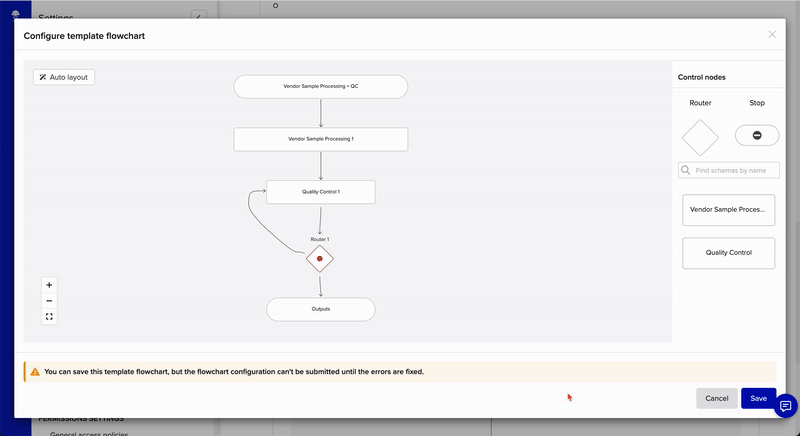Click the fit-to-screen icon

(49, 317)
